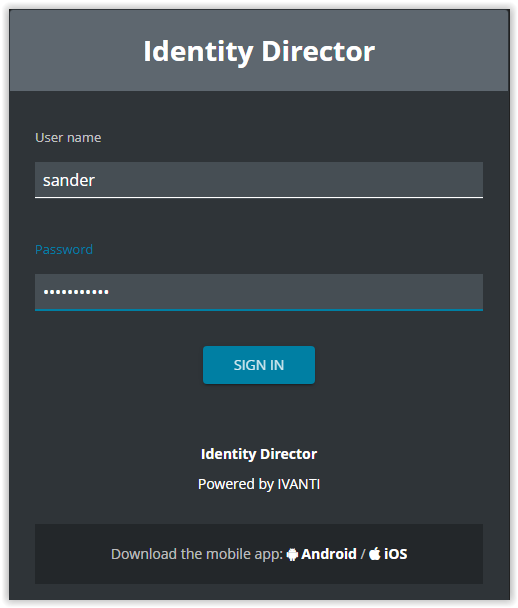Click the Android robot icon
This screenshot has height=608, width=518.
click(292, 554)
